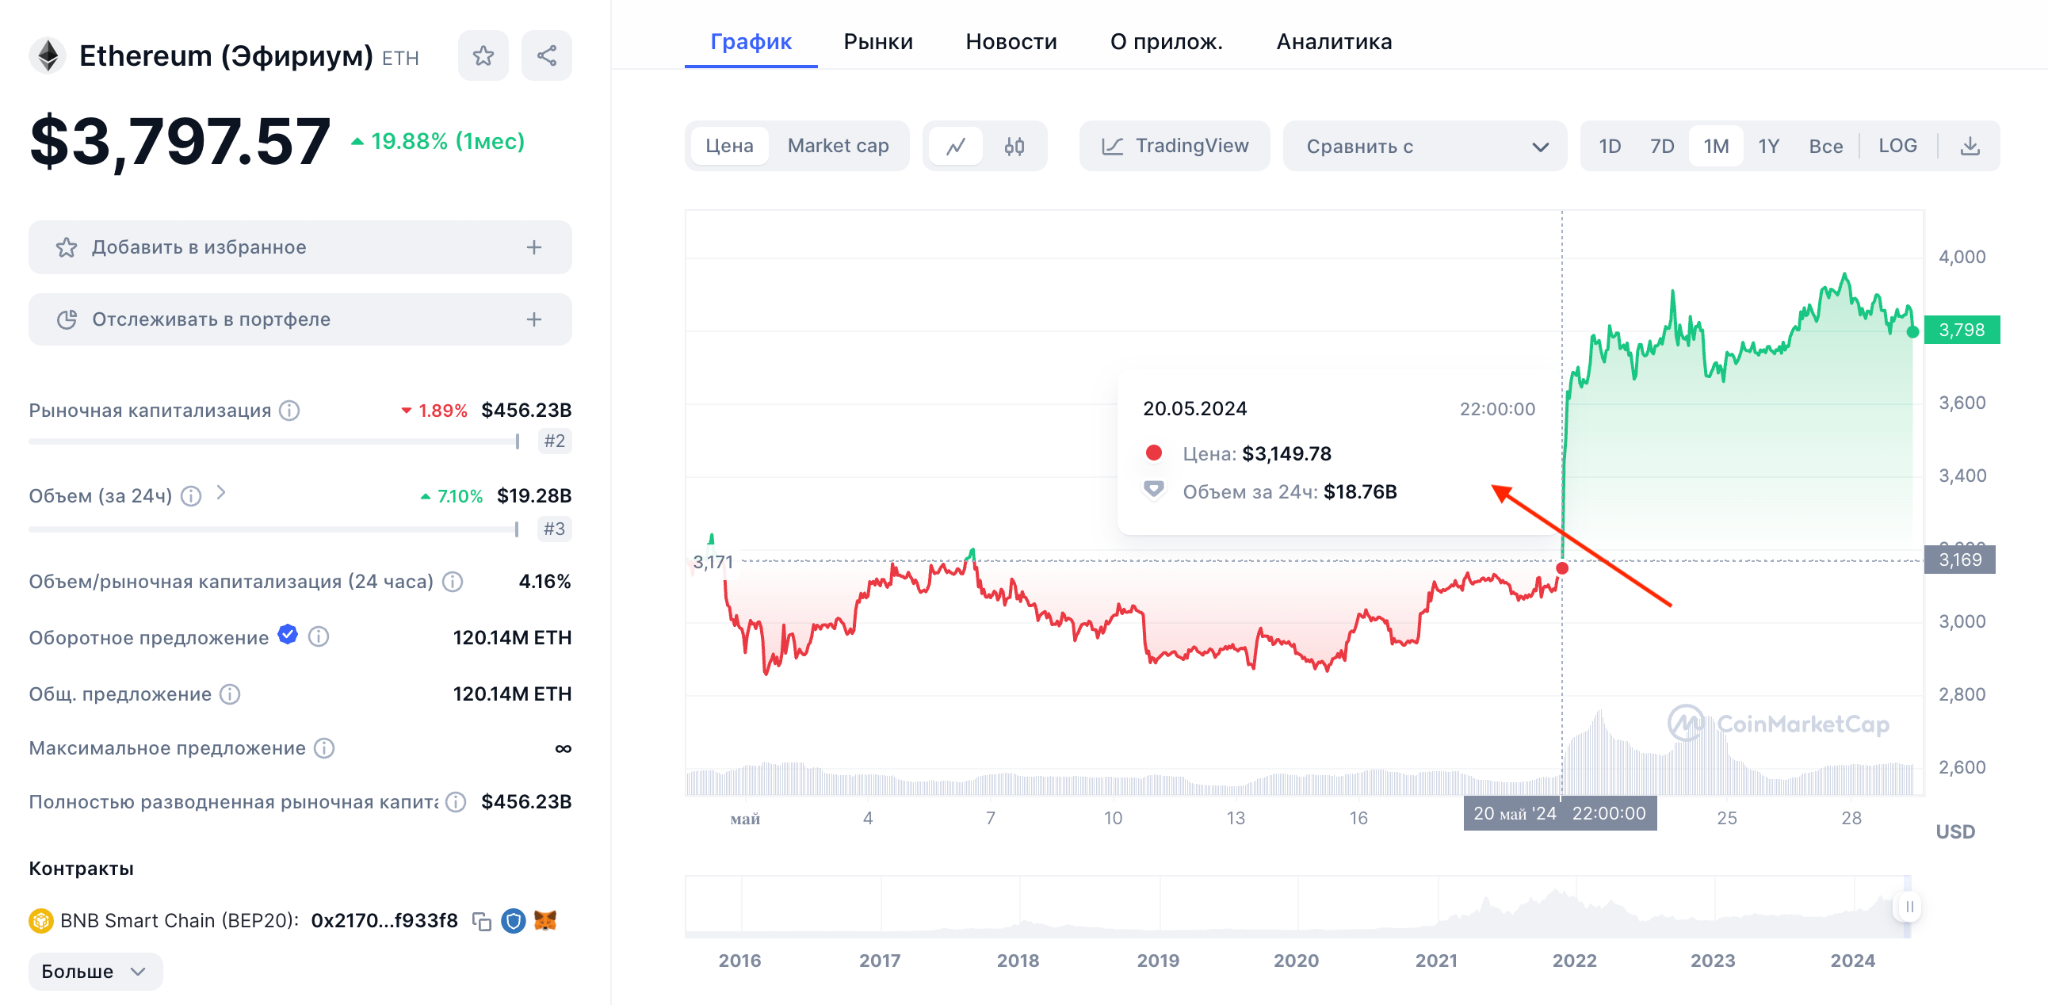Image resolution: width=2048 pixels, height=1005 pixels.
Task: Click the $456.23B market cap value
Action: pos(526,410)
